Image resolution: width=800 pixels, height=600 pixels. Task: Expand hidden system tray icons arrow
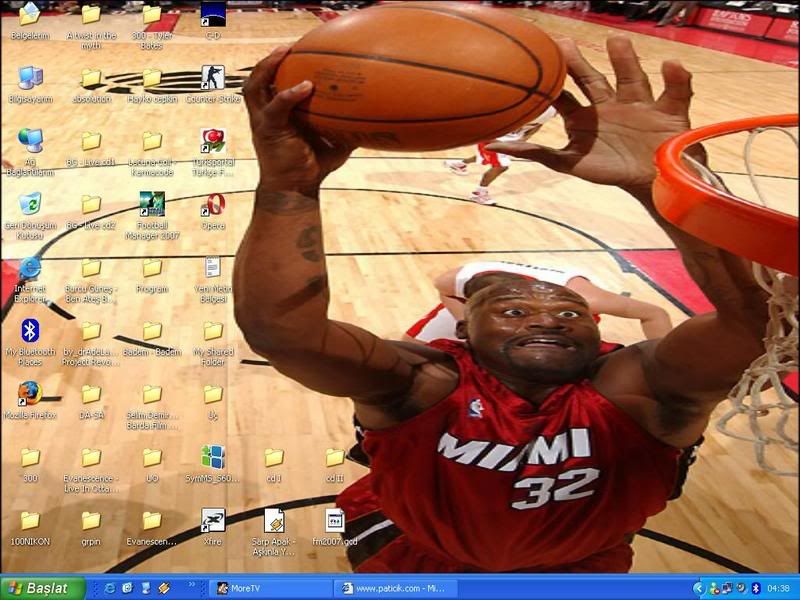coord(698,589)
